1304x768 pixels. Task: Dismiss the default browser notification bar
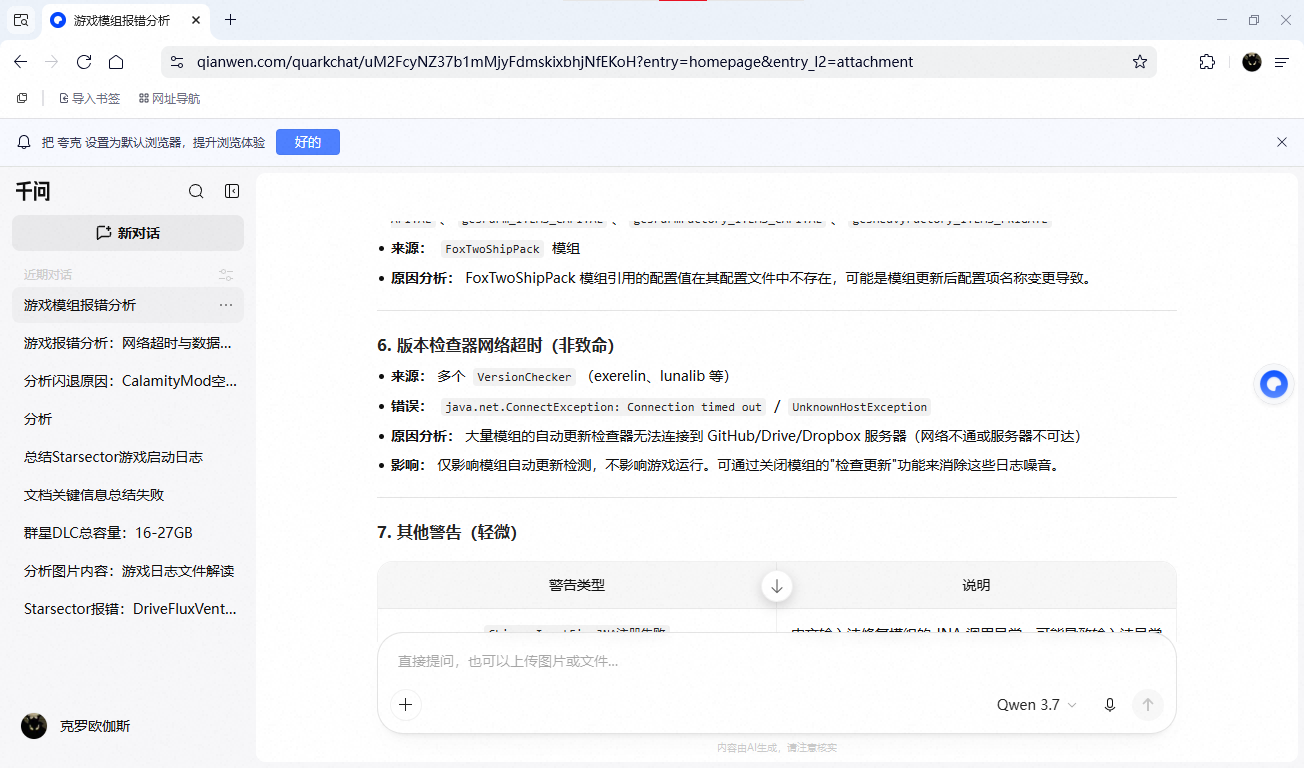pyautogui.click(x=1282, y=142)
